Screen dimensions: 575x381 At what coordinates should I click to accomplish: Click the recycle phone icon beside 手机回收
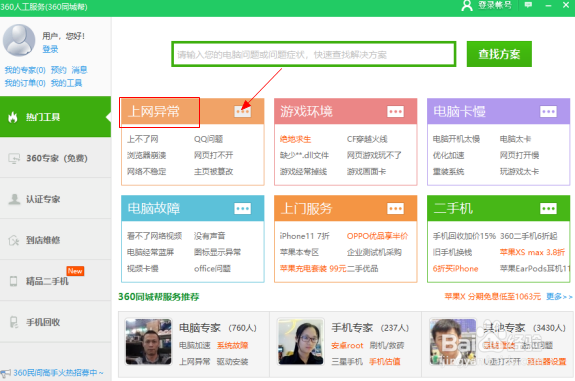pos(14,322)
